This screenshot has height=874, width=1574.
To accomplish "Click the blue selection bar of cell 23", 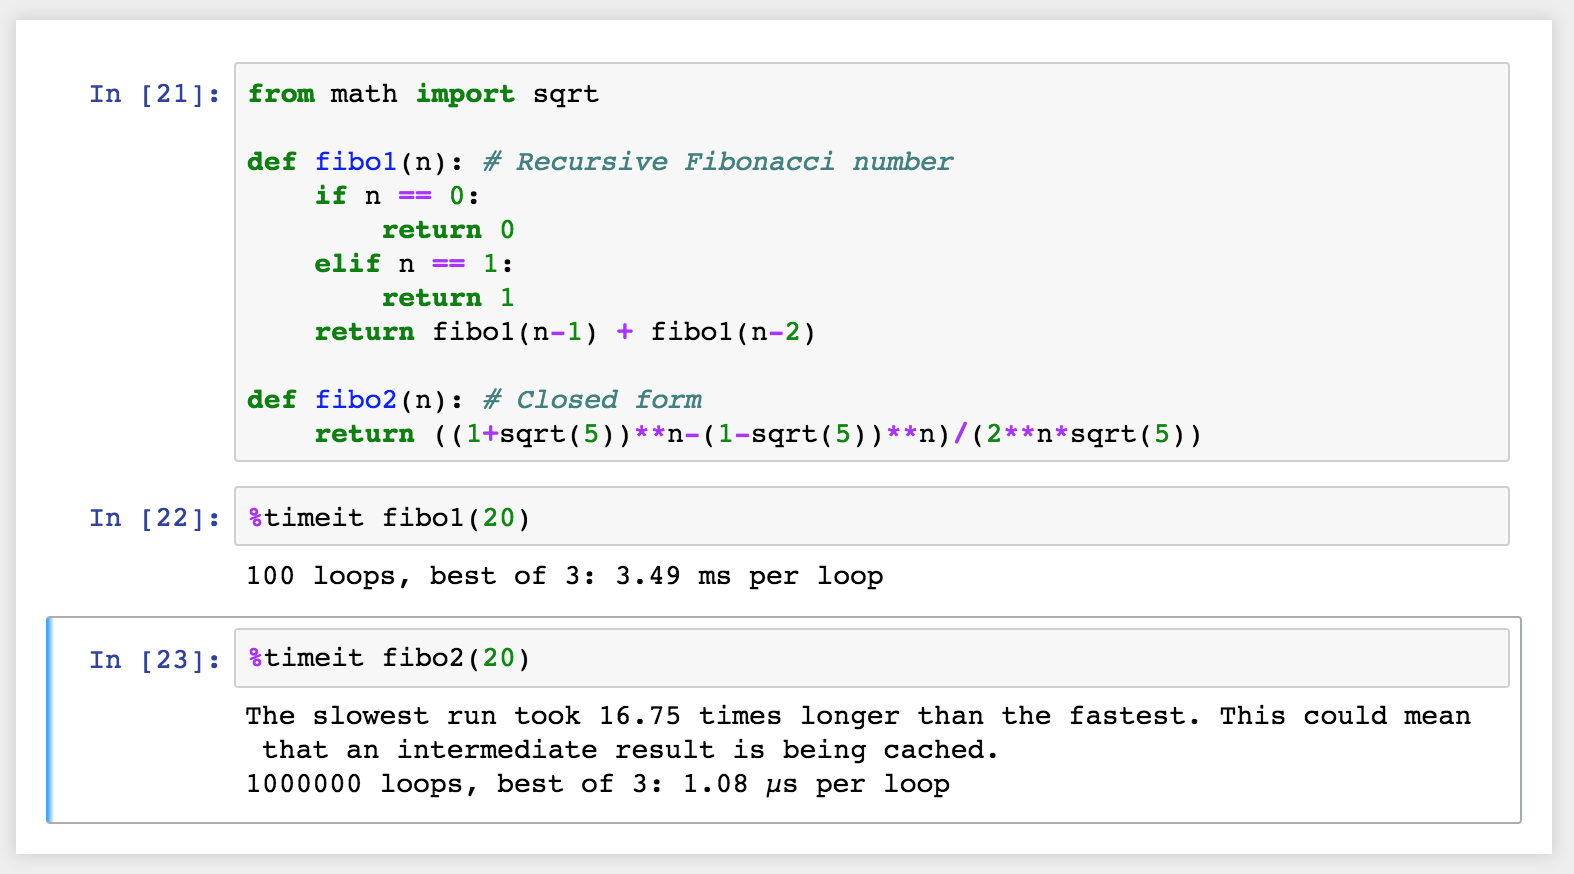I will tap(50, 720).
